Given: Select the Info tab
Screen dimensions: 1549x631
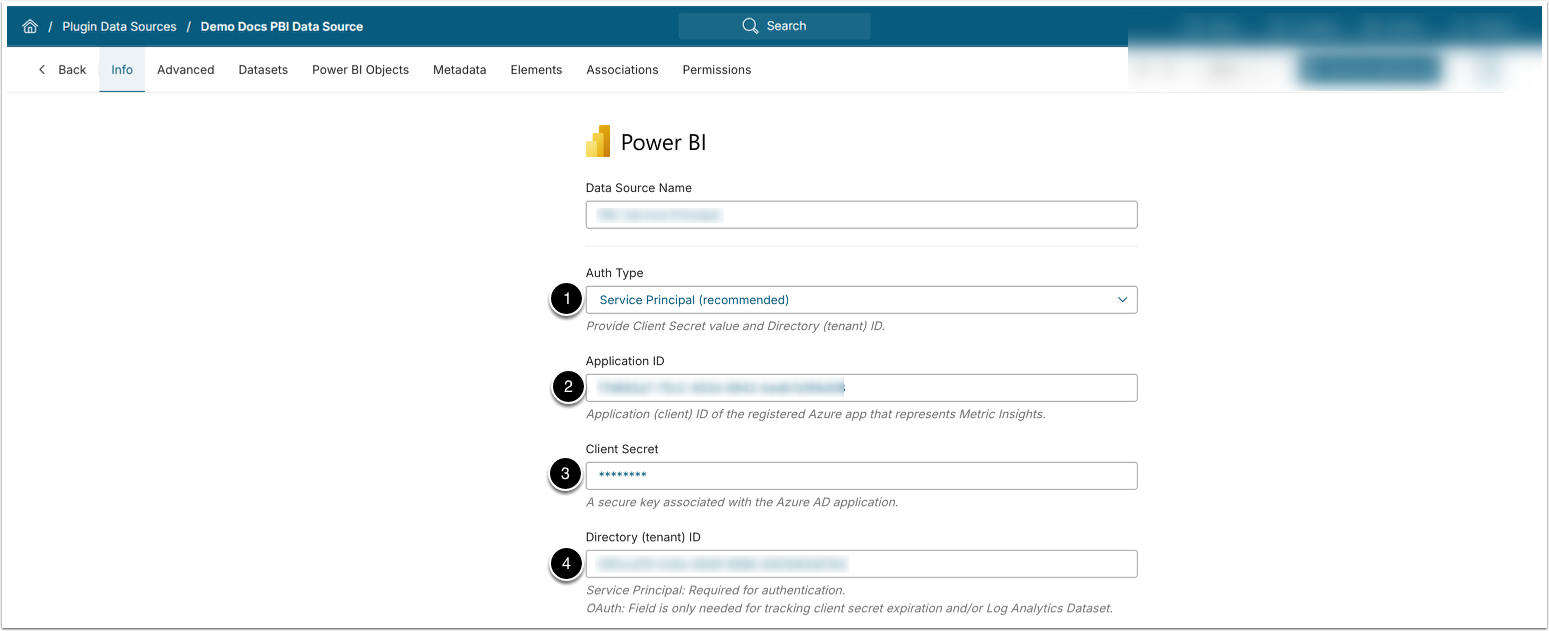Looking at the screenshot, I should tap(122, 70).
